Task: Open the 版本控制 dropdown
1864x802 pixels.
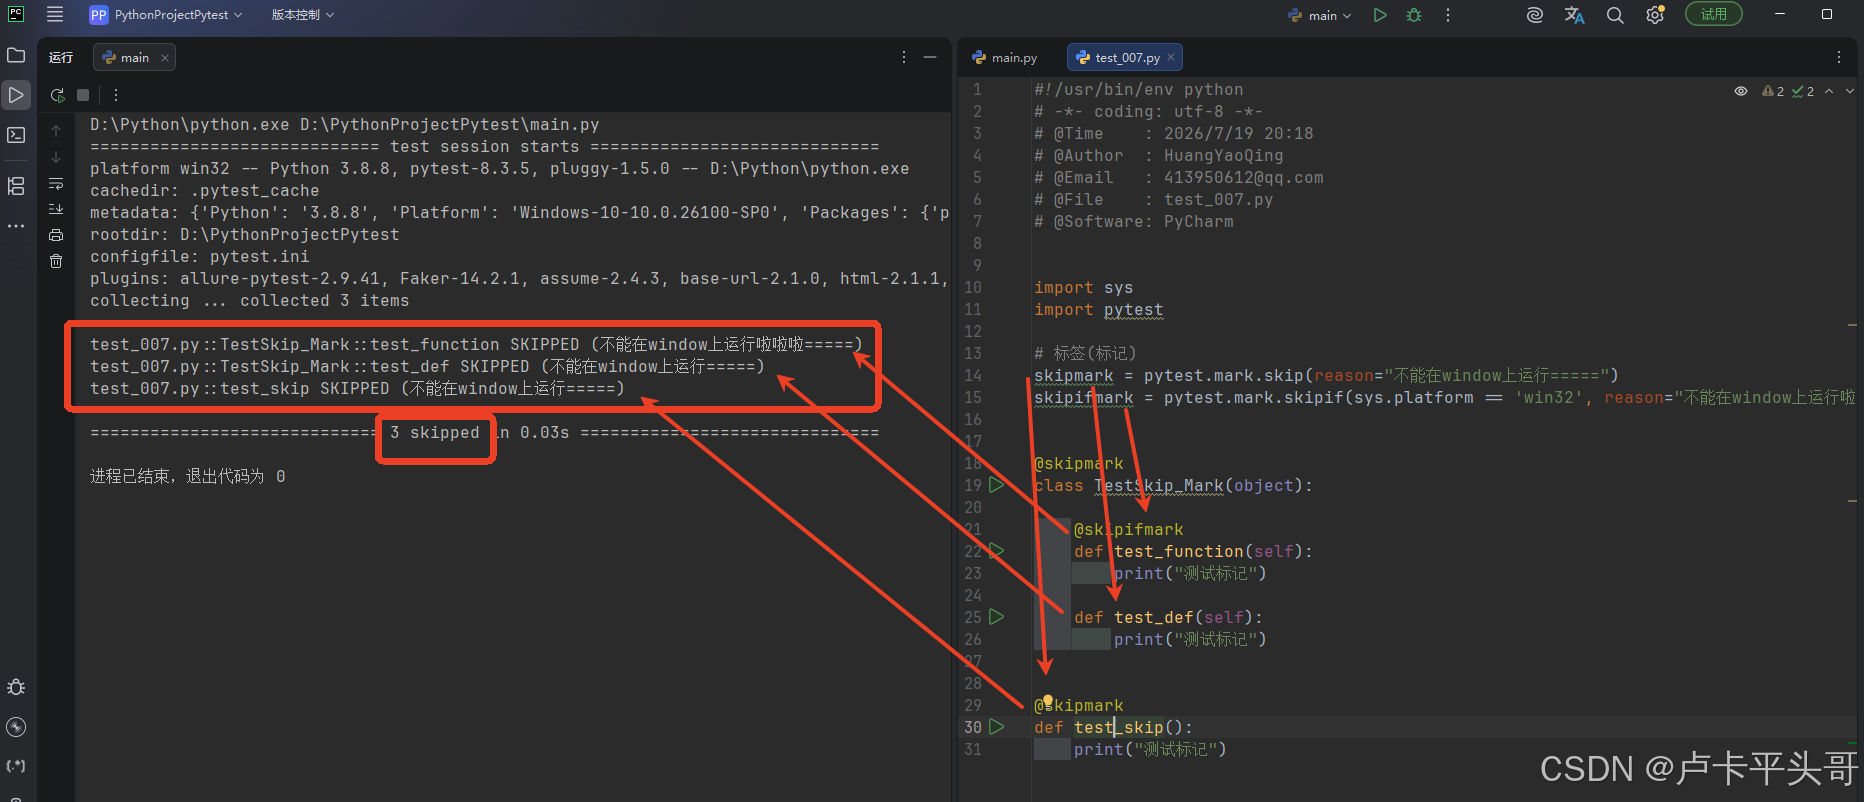Action: tap(303, 15)
